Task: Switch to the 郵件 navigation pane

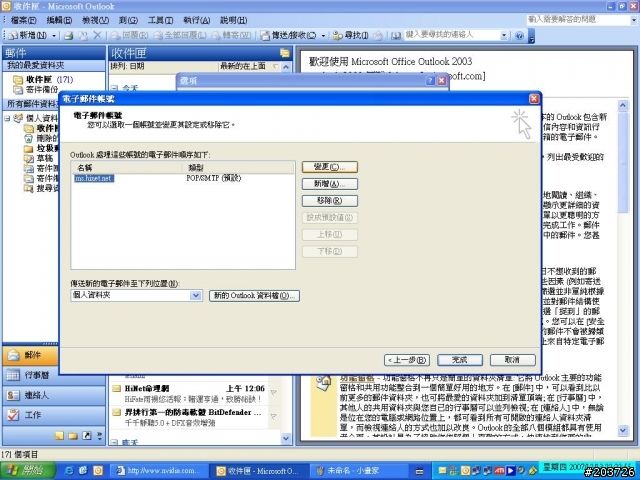Action: (30, 355)
